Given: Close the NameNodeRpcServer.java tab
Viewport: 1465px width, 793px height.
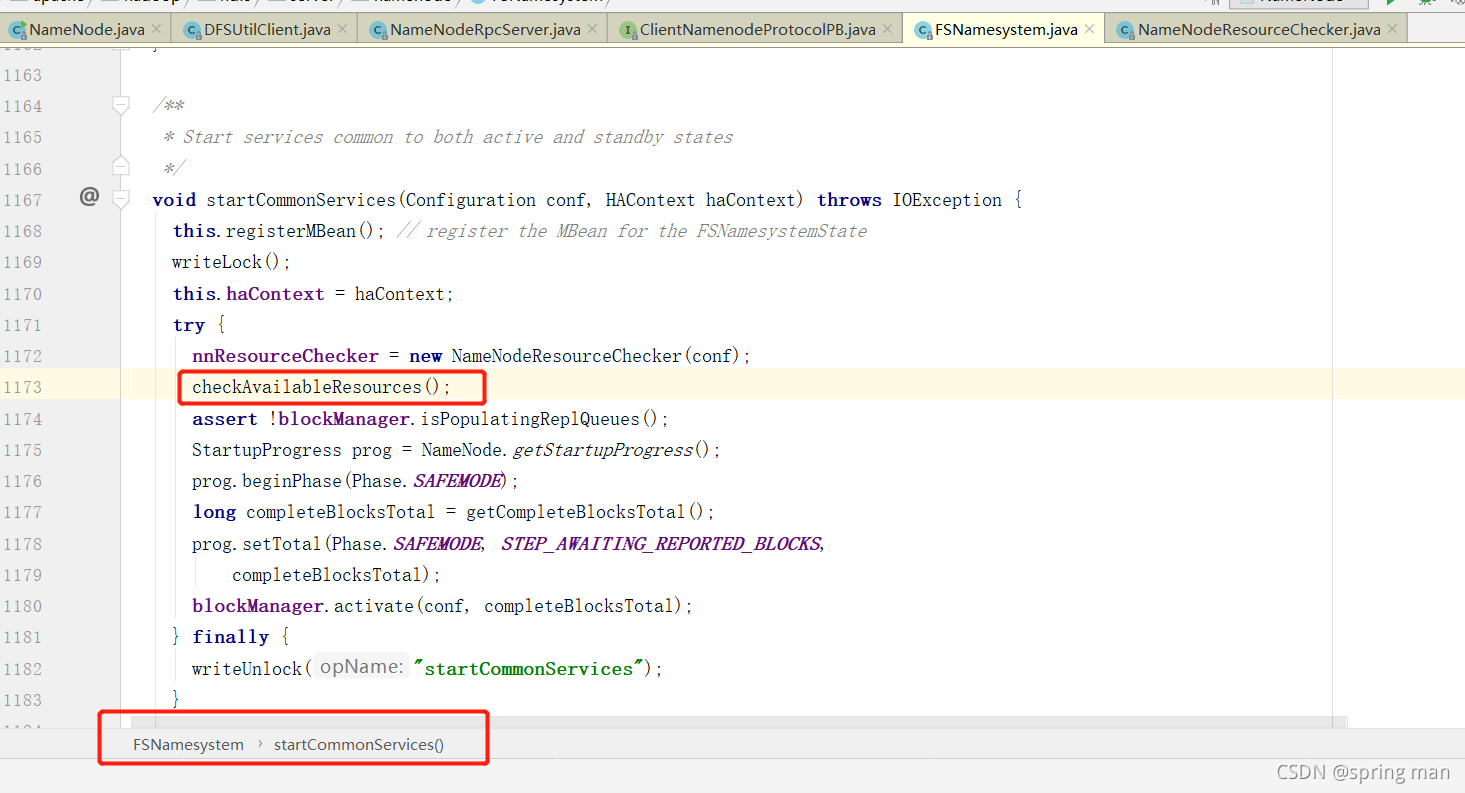Looking at the screenshot, I should [x=592, y=30].
